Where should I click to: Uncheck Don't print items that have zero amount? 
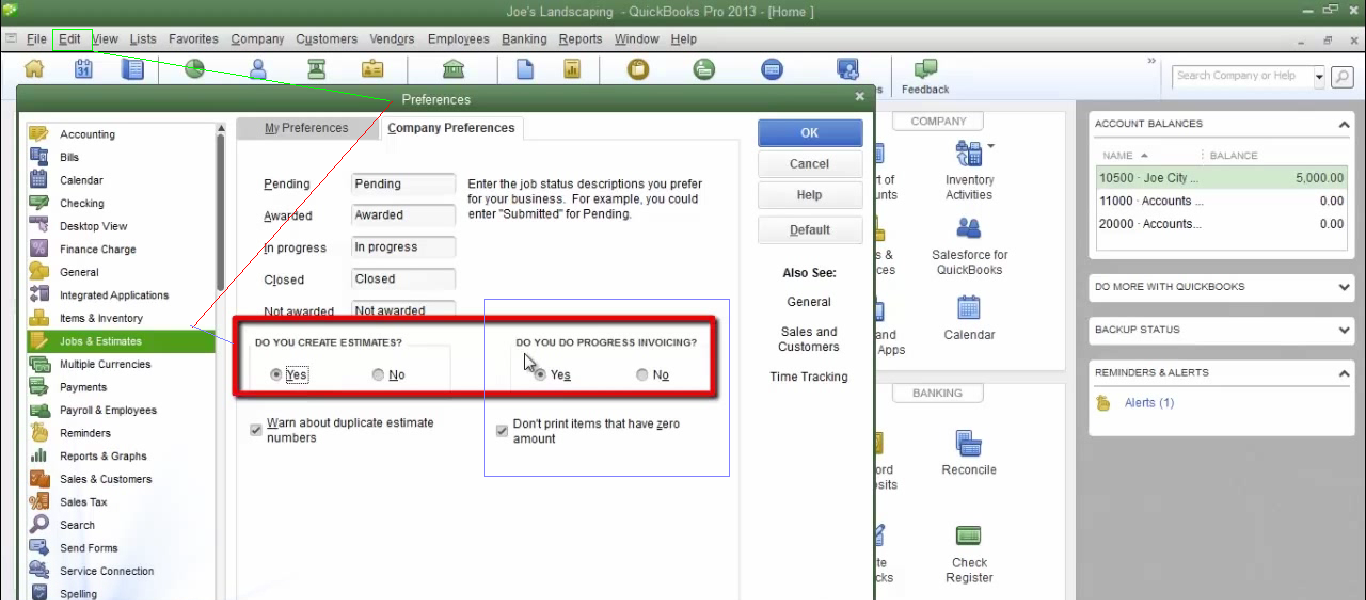pyautogui.click(x=501, y=431)
